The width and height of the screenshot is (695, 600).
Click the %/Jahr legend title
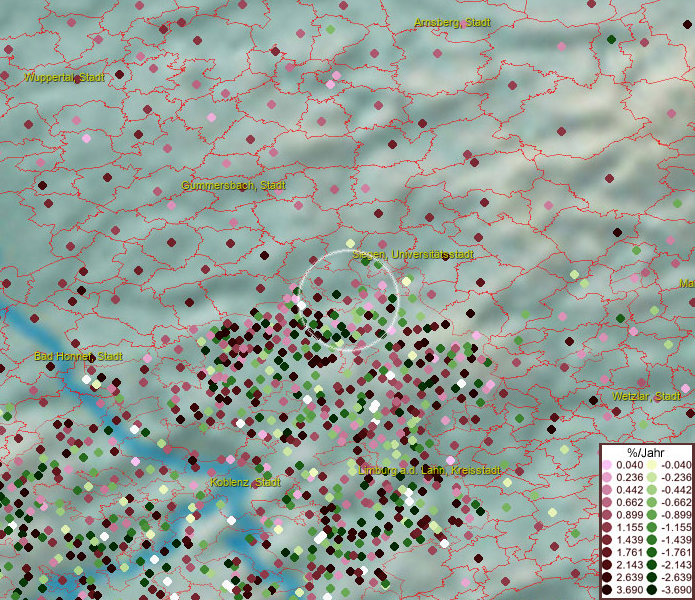click(646, 452)
